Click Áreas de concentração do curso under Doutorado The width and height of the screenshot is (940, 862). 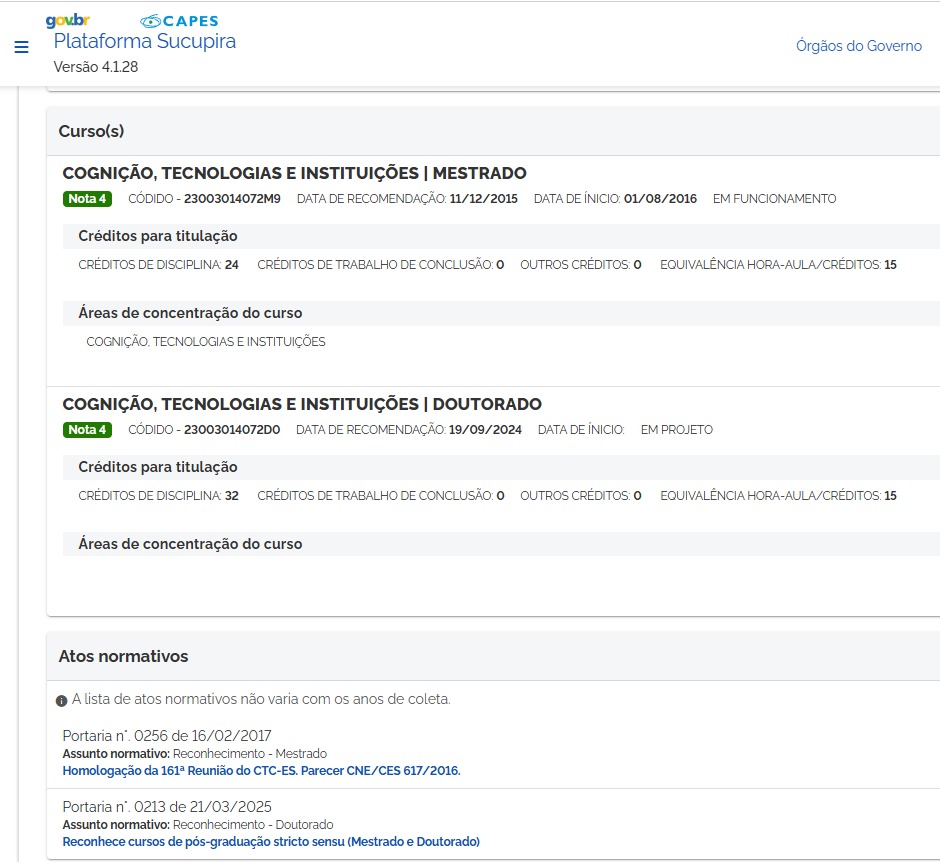pos(190,544)
